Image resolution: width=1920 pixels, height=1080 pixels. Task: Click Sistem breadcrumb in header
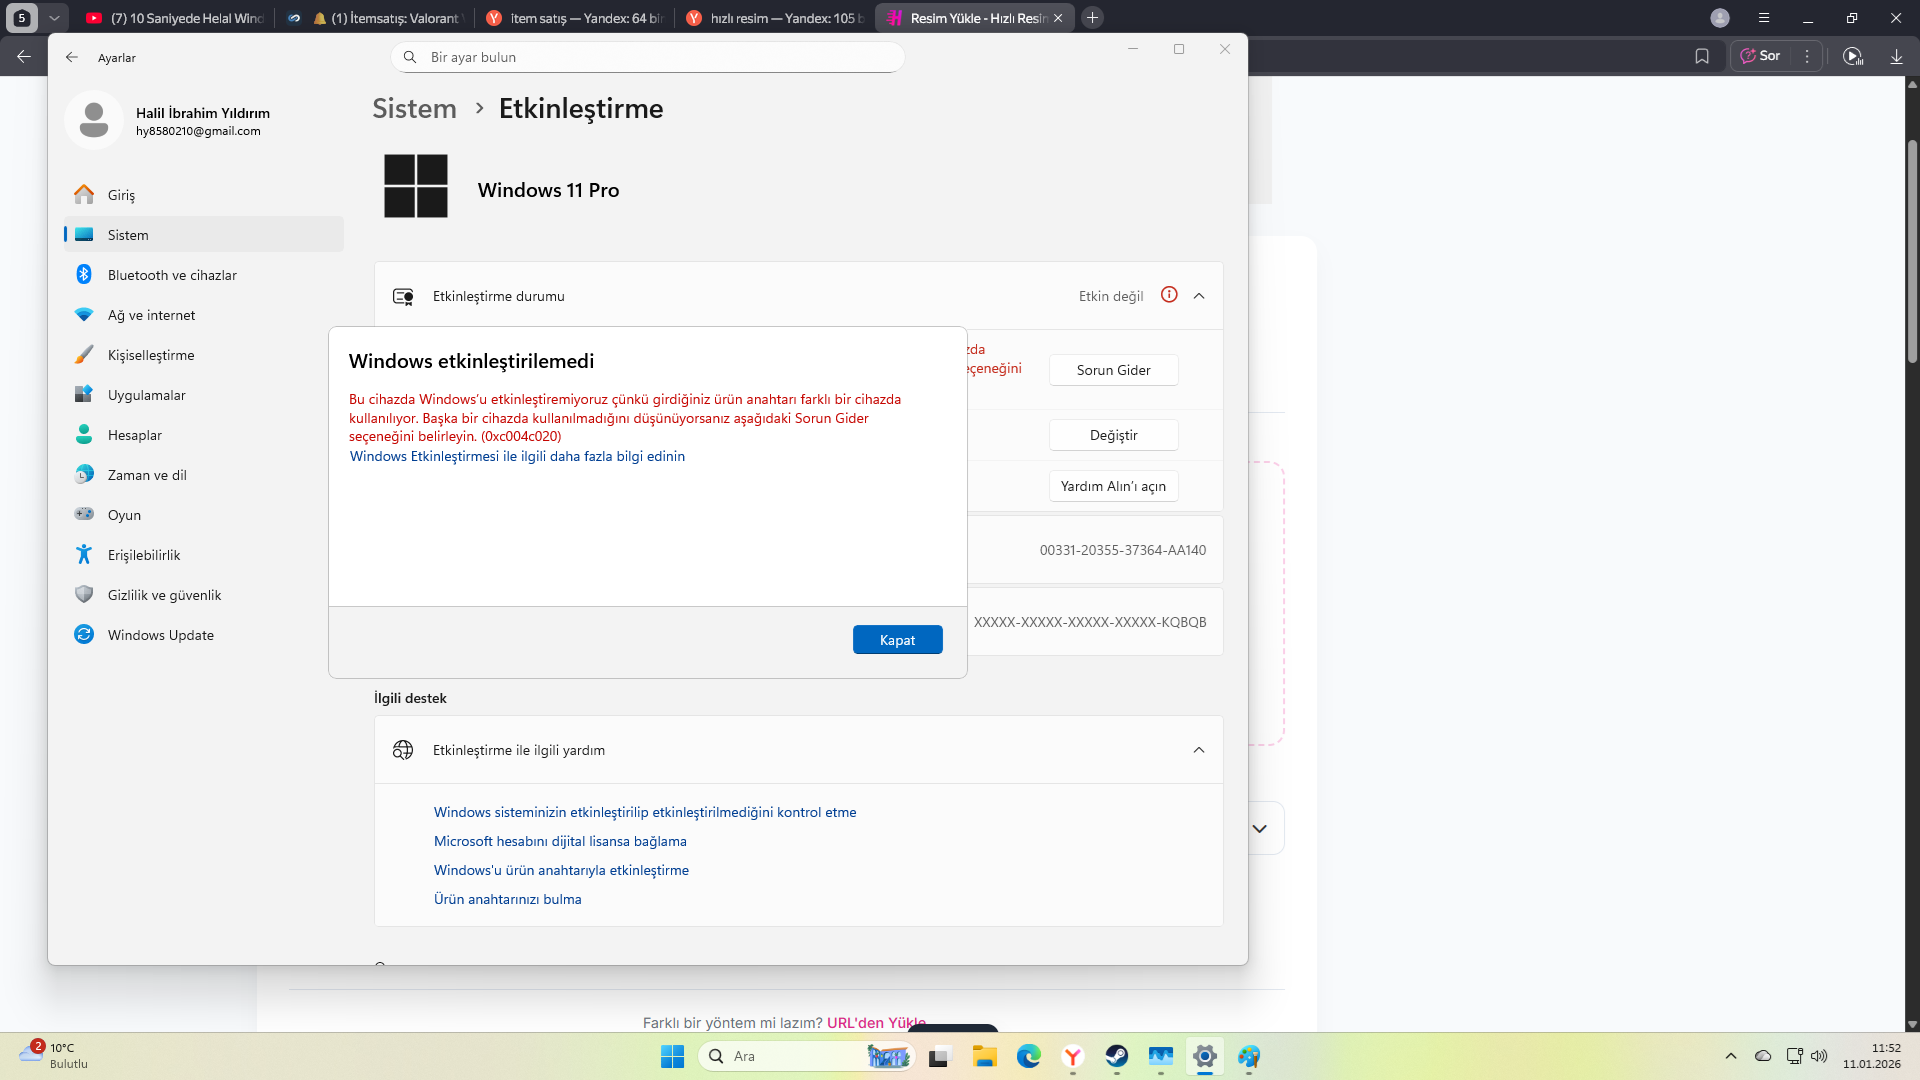tap(414, 108)
